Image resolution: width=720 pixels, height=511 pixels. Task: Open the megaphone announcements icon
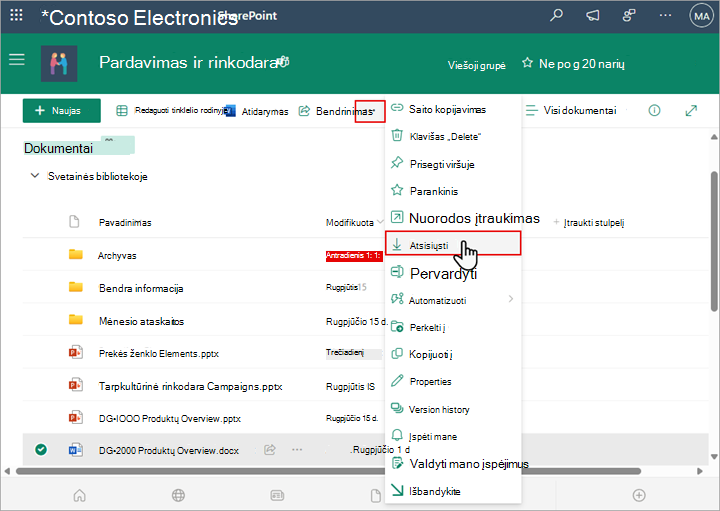(592, 16)
